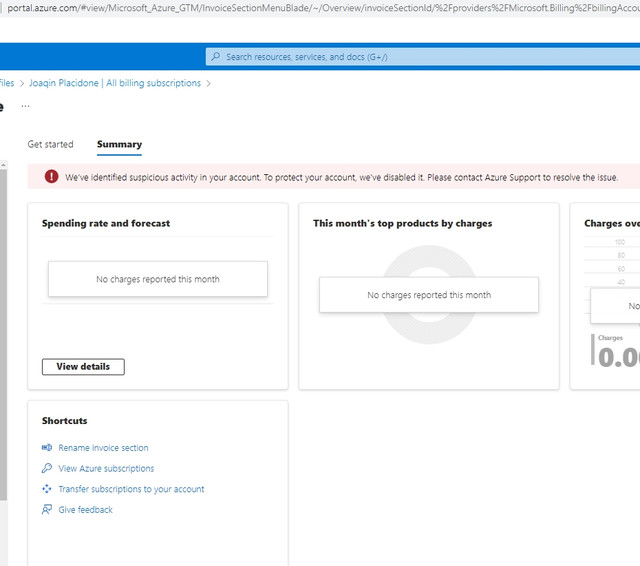Click the Spending rate and forecast heading
The width and height of the screenshot is (640, 566).
click(x=106, y=223)
